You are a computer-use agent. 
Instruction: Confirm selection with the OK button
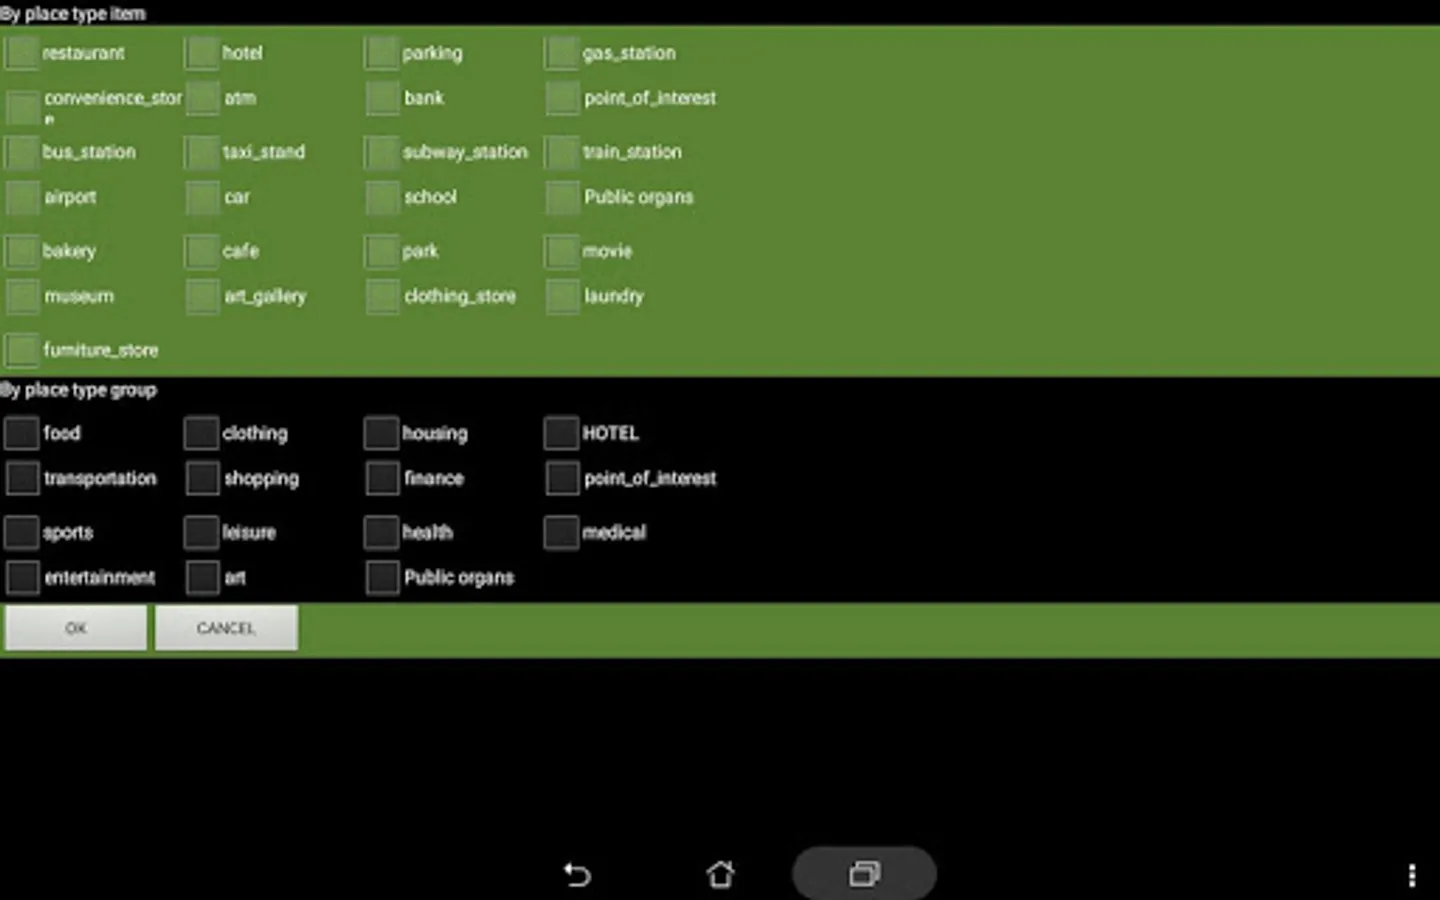pyautogui.click(x=76, y=628)
